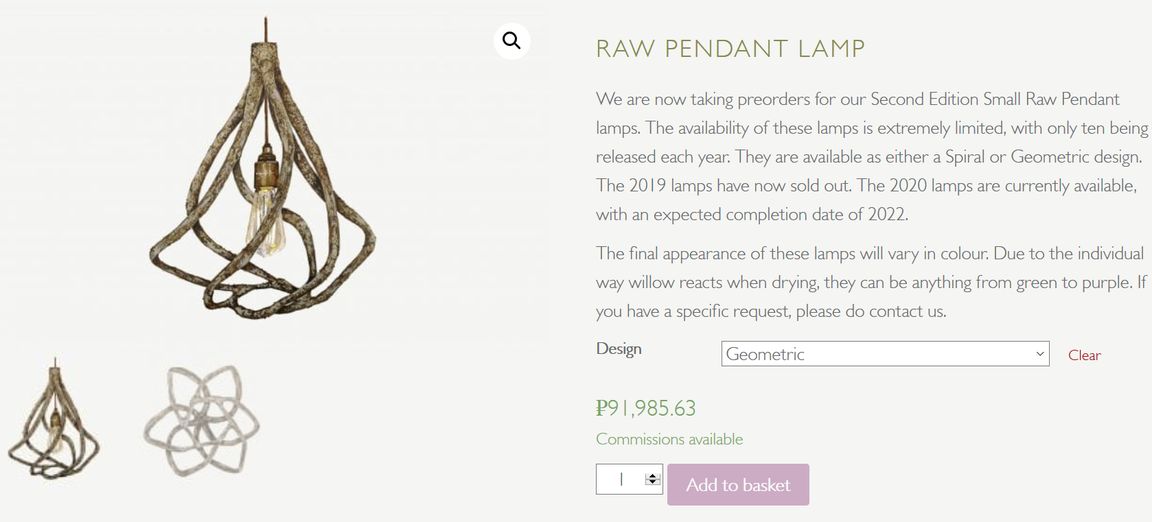This screenshot has height=522, width=1152.
Task: Click the magnifier zoom icon on product image
Action: point(511,41)
